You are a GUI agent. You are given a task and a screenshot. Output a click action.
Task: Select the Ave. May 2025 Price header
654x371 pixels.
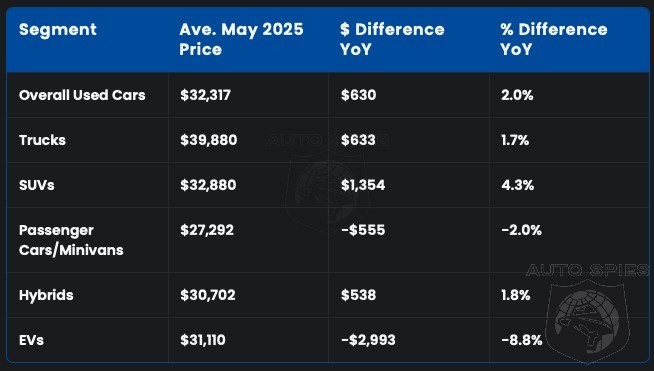point(241,39)
